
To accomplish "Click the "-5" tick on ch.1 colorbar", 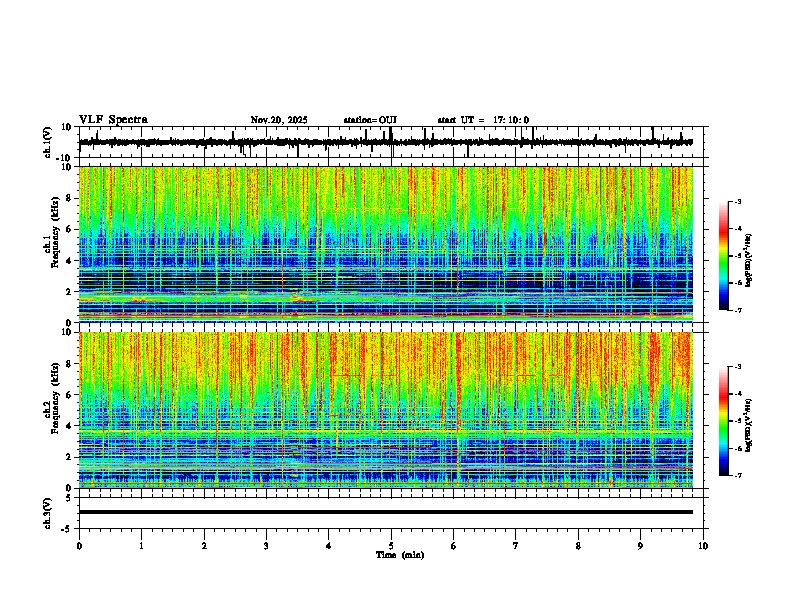I will (737, 256).
